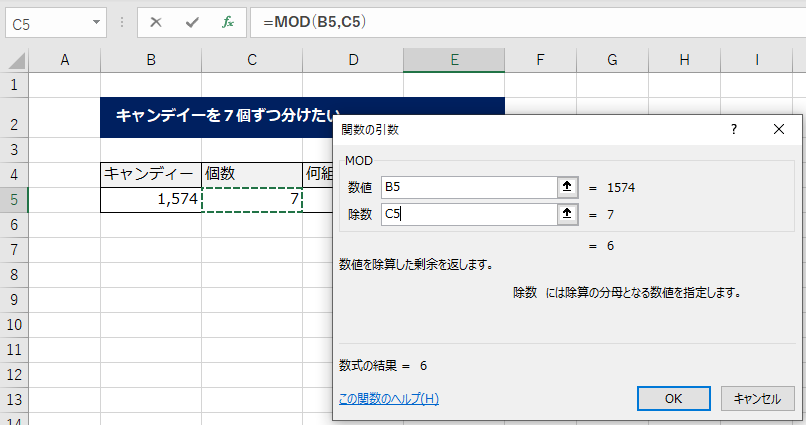The width and height of the screenshot is (806, 425).
Task: Collapse dialog using 数値 range selector icon
Action: coord(568,187)
